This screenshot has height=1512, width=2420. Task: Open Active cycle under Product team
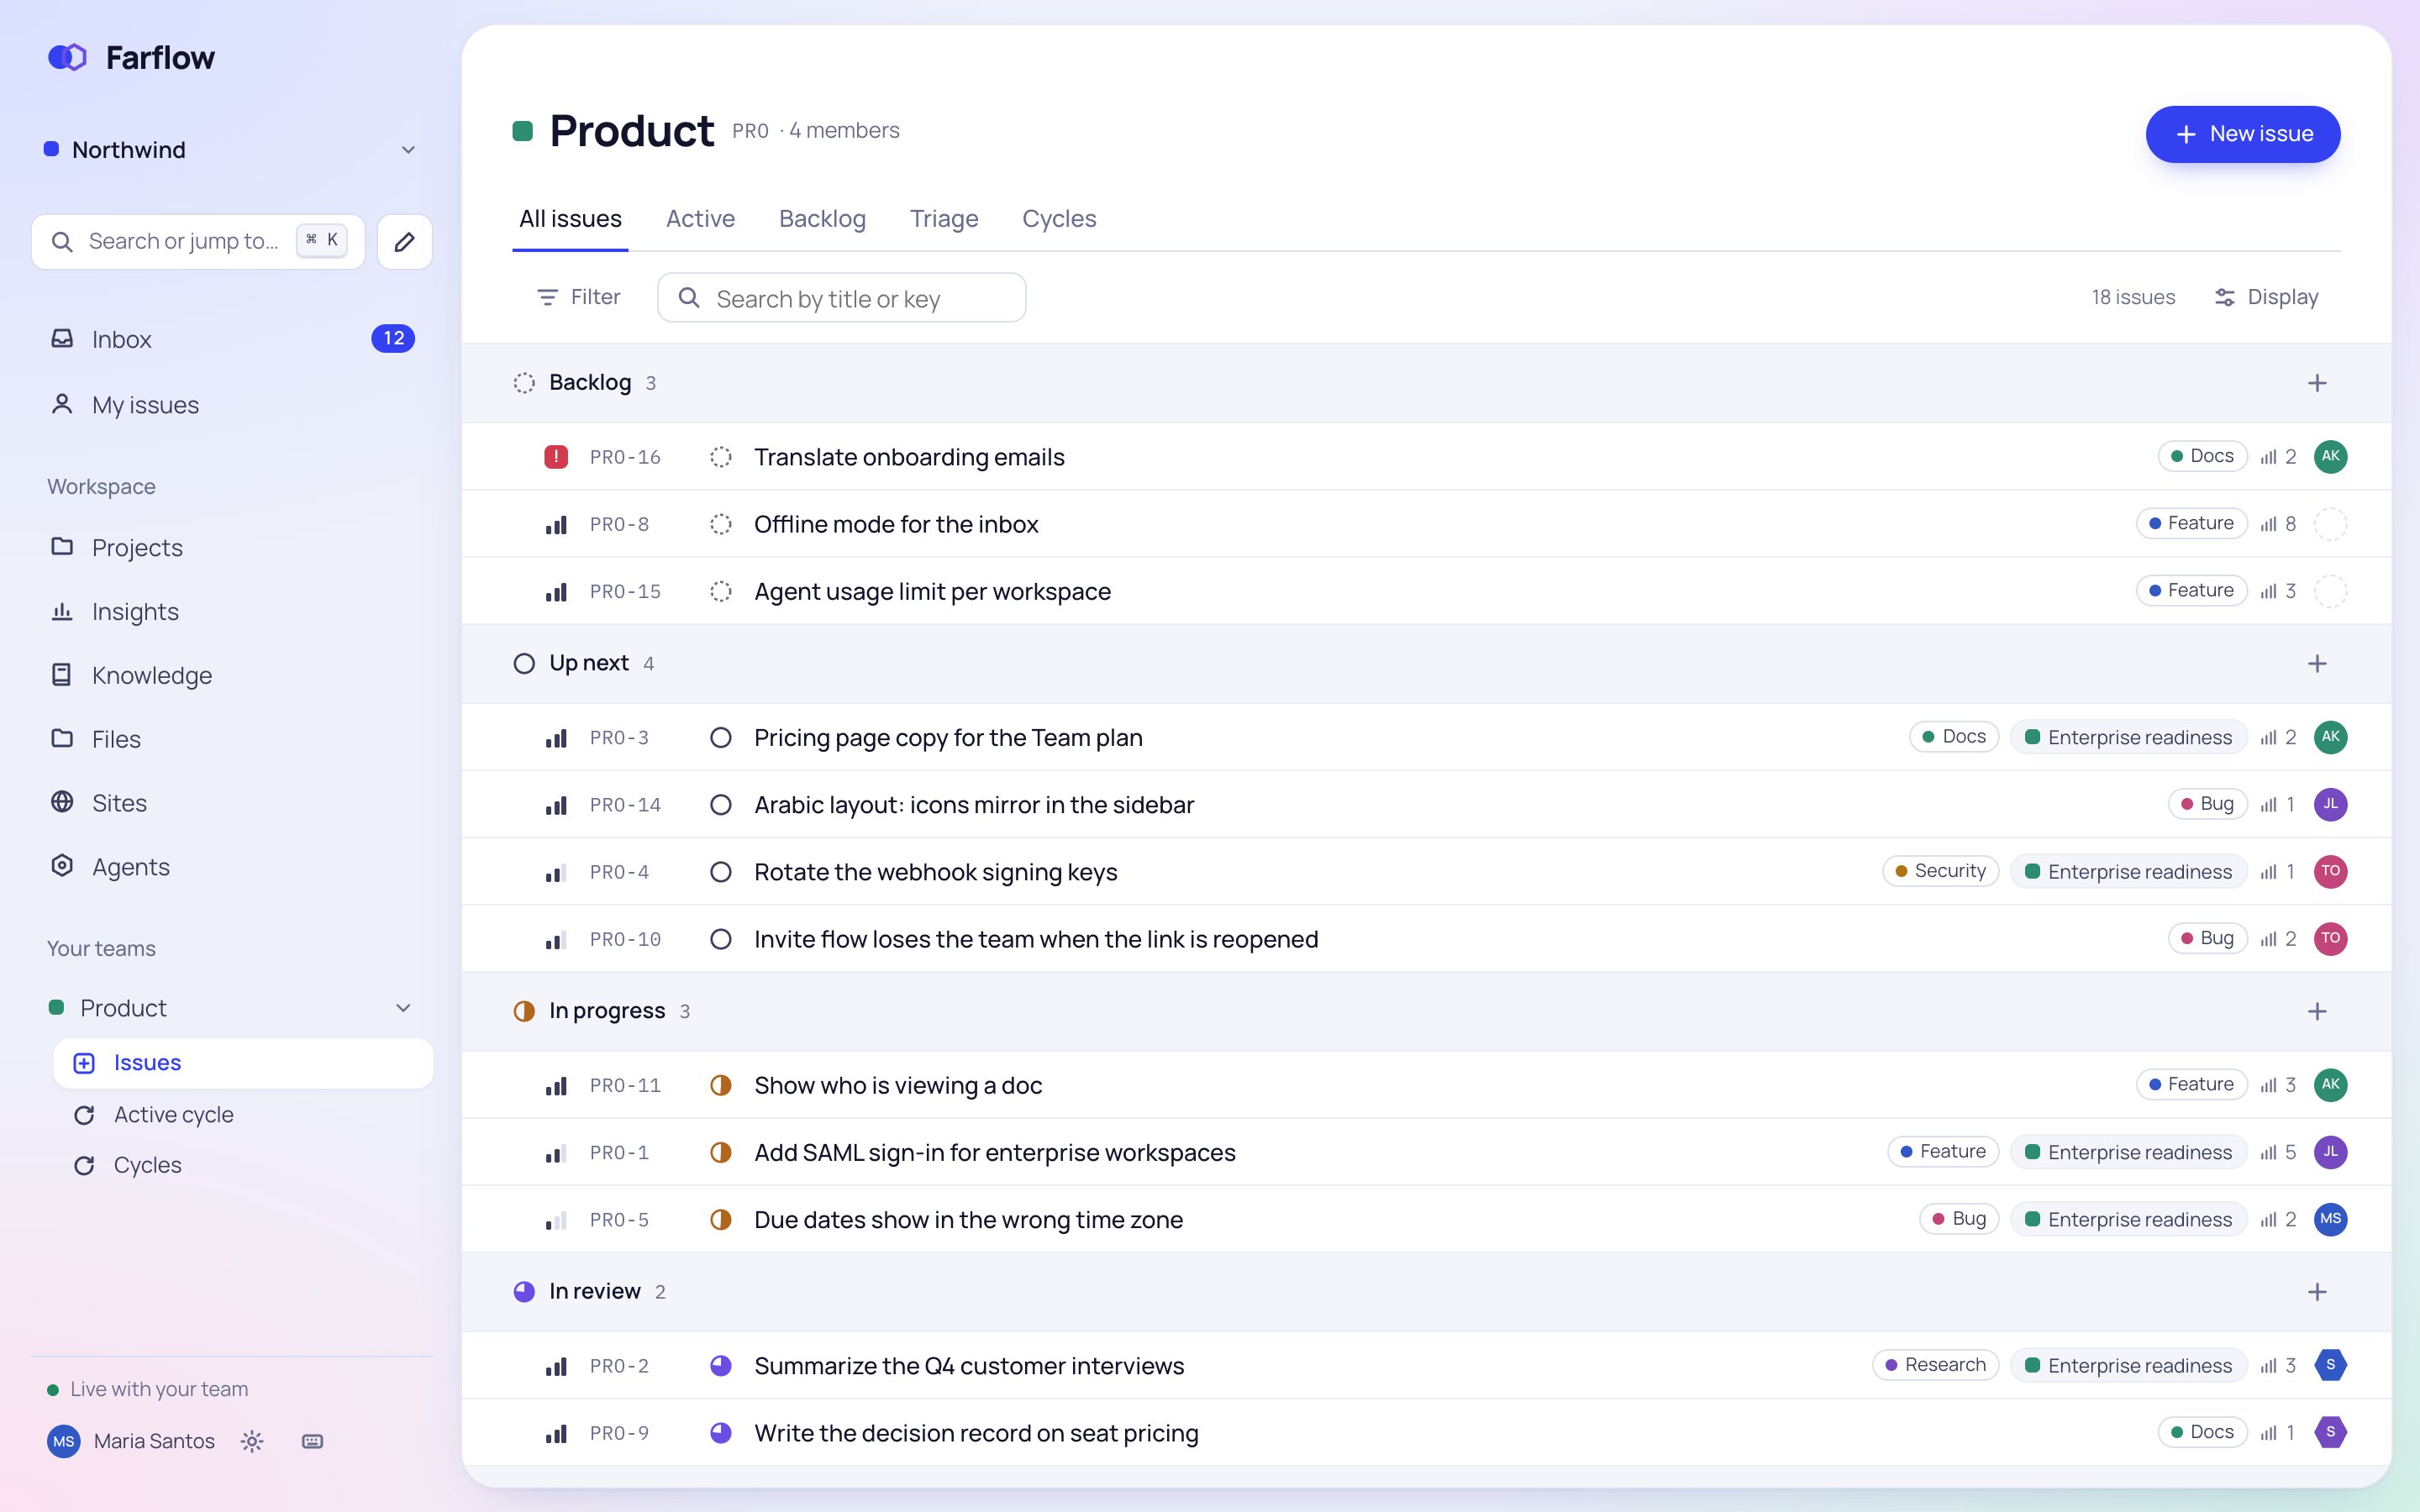coord(243,1115)
